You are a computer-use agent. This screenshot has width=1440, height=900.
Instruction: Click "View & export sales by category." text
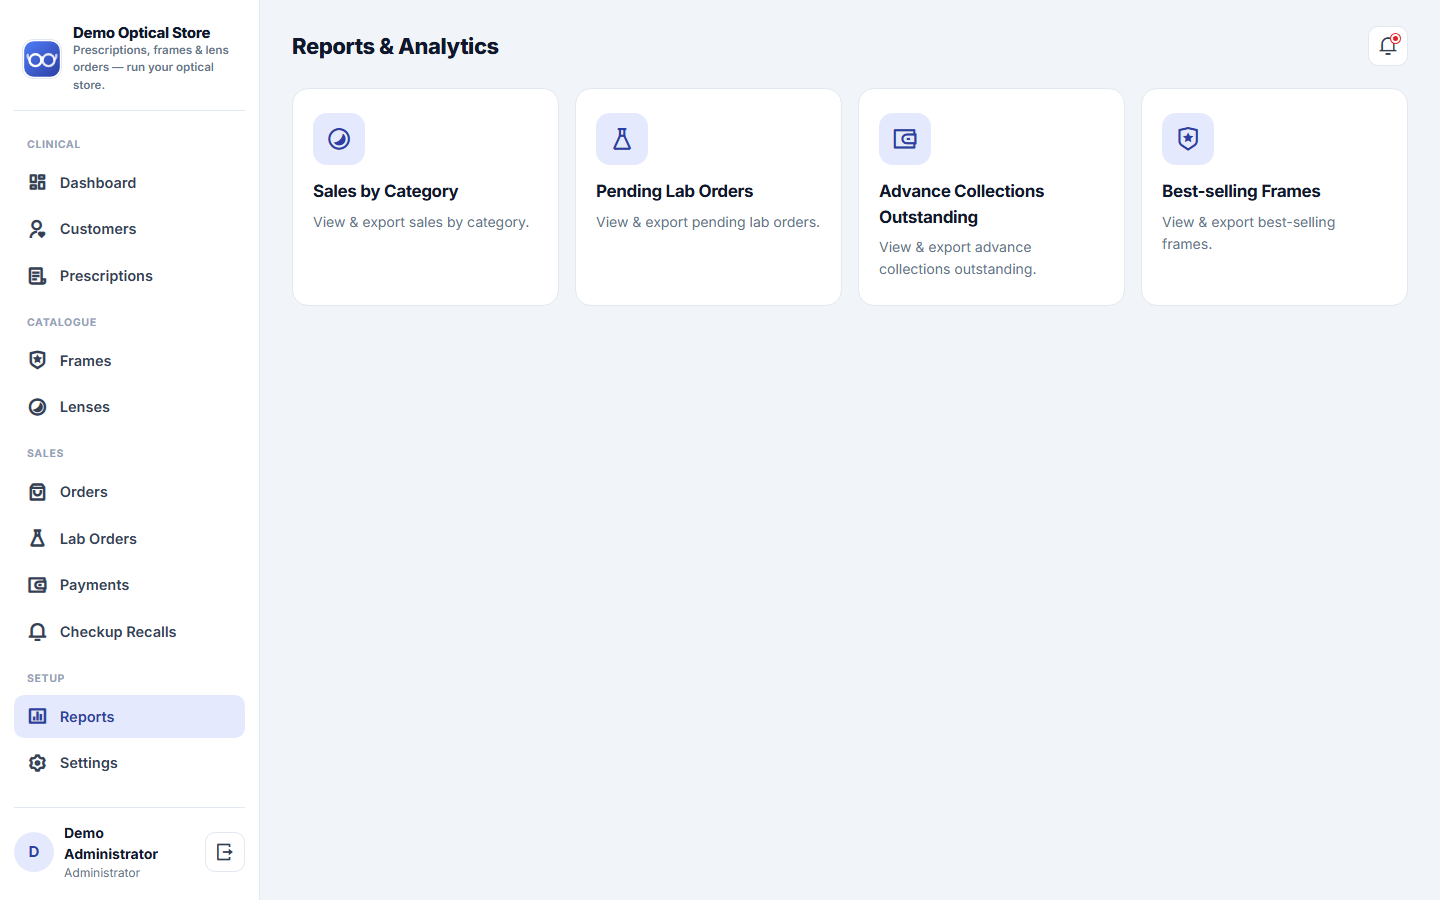421,222
